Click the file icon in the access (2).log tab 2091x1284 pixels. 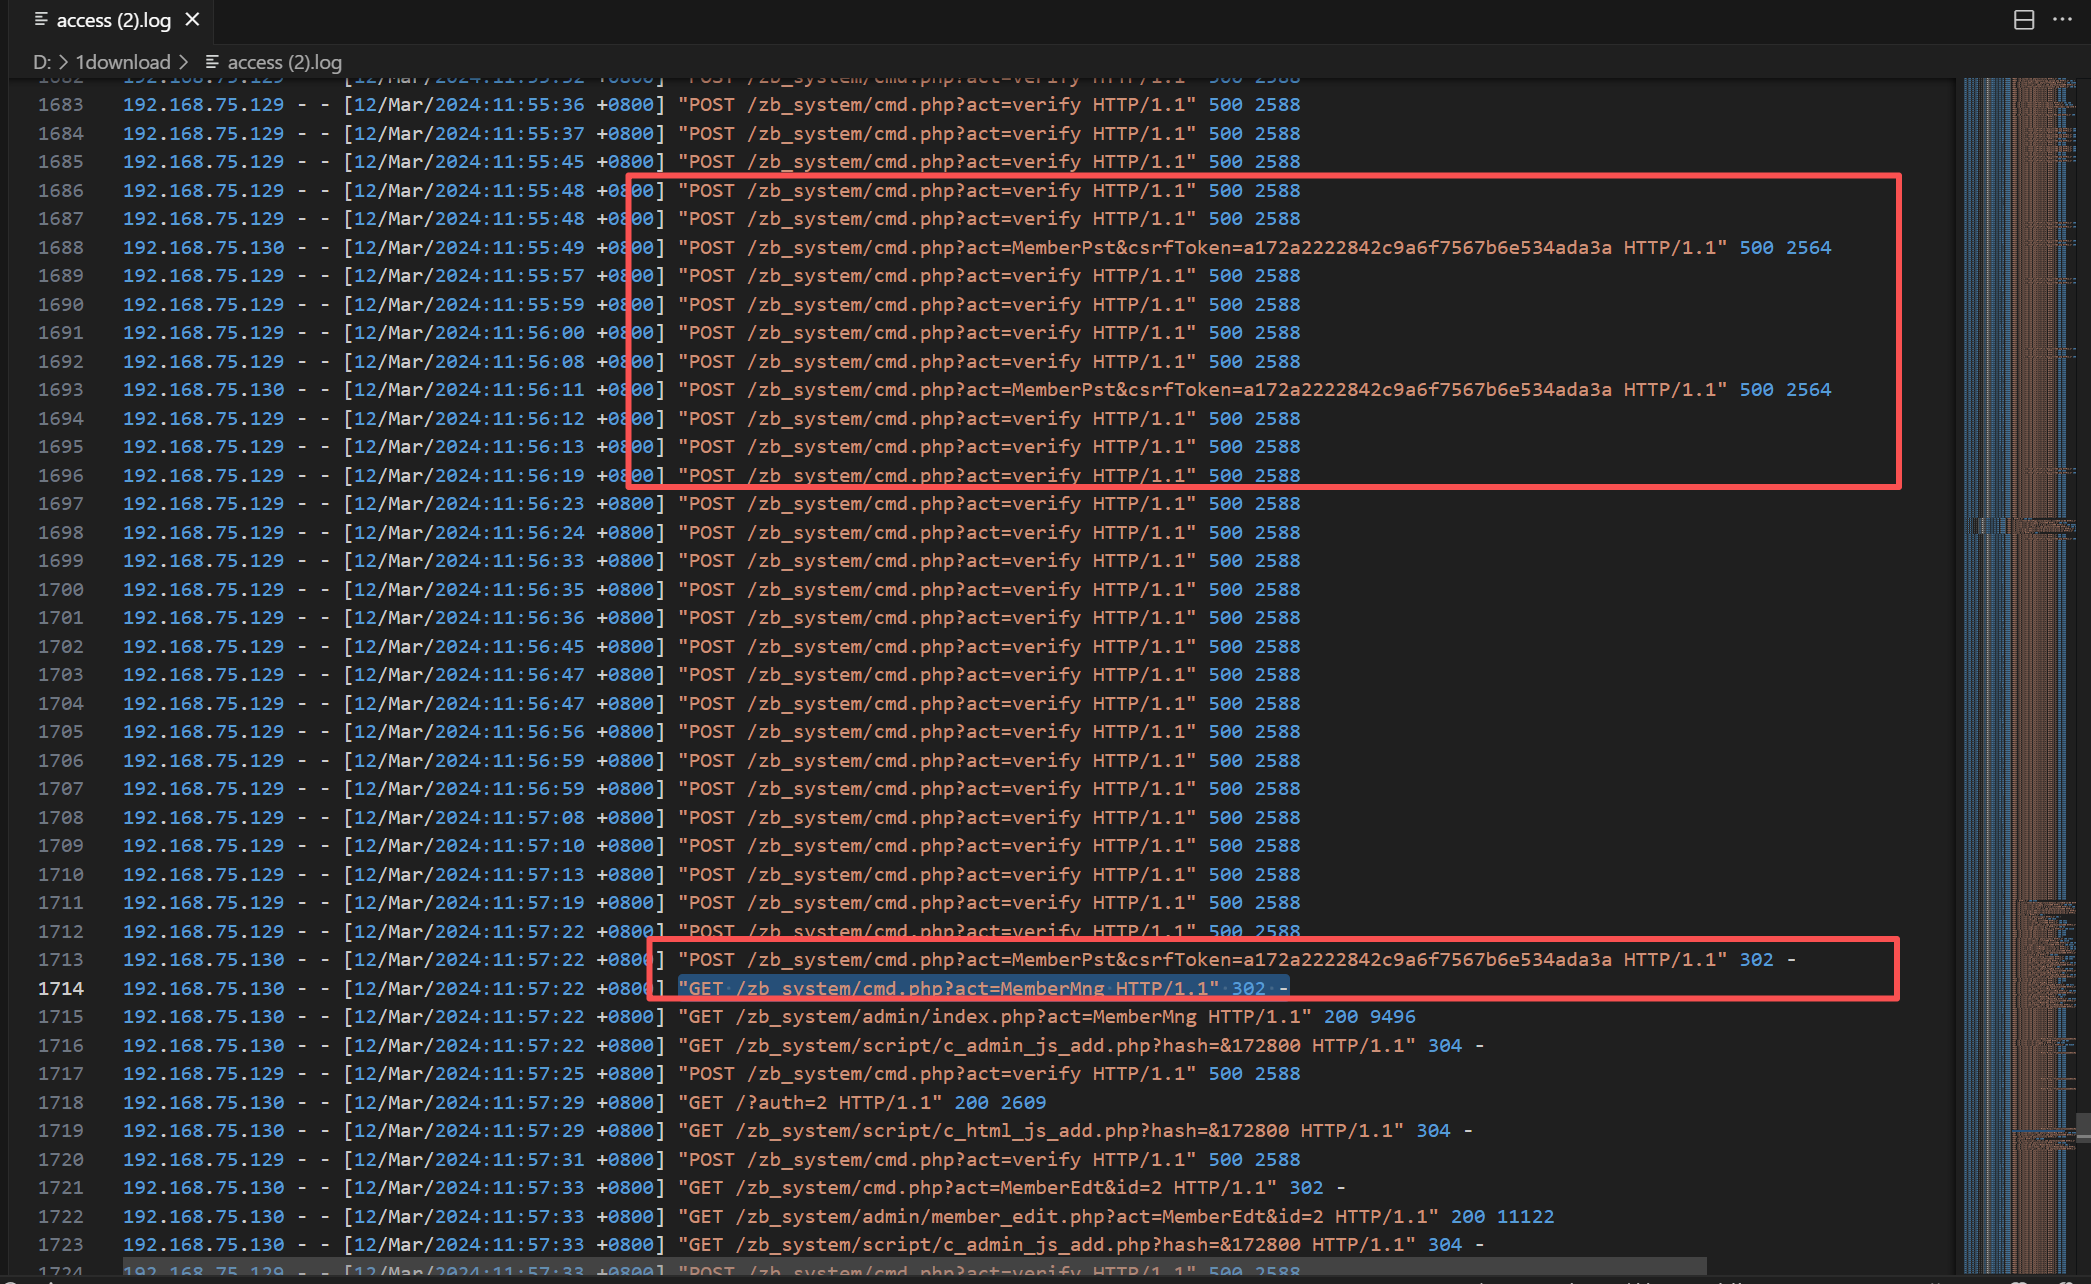tap(41, 20)
